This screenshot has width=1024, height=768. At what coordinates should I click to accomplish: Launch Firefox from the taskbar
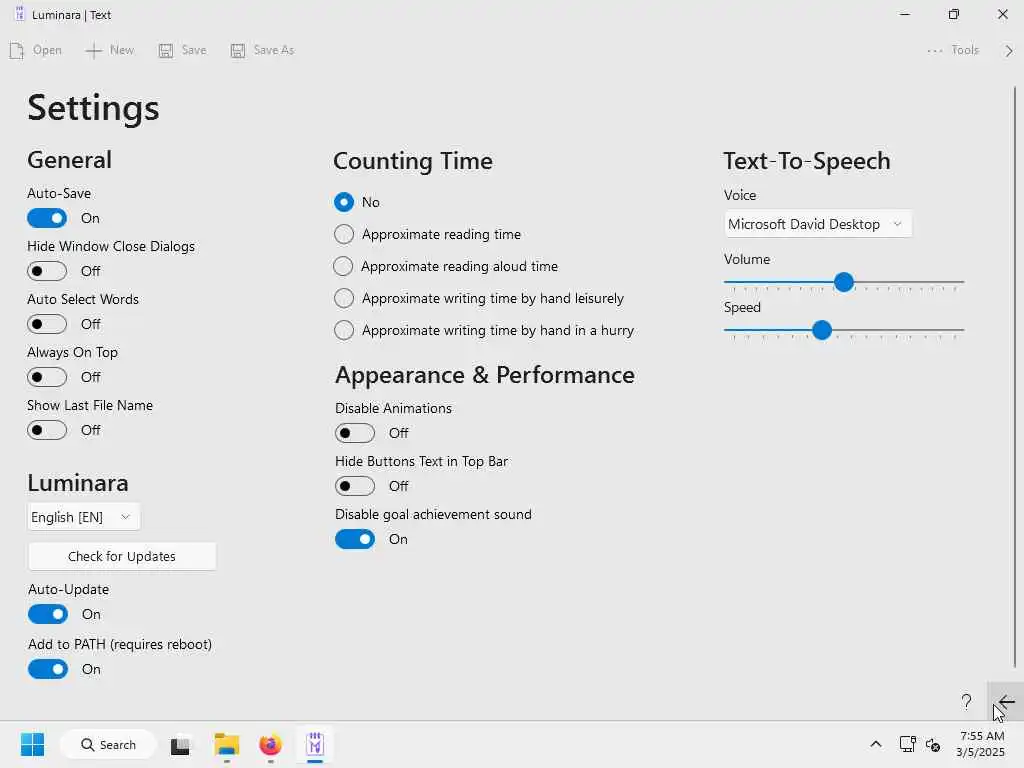pos(270,744)
